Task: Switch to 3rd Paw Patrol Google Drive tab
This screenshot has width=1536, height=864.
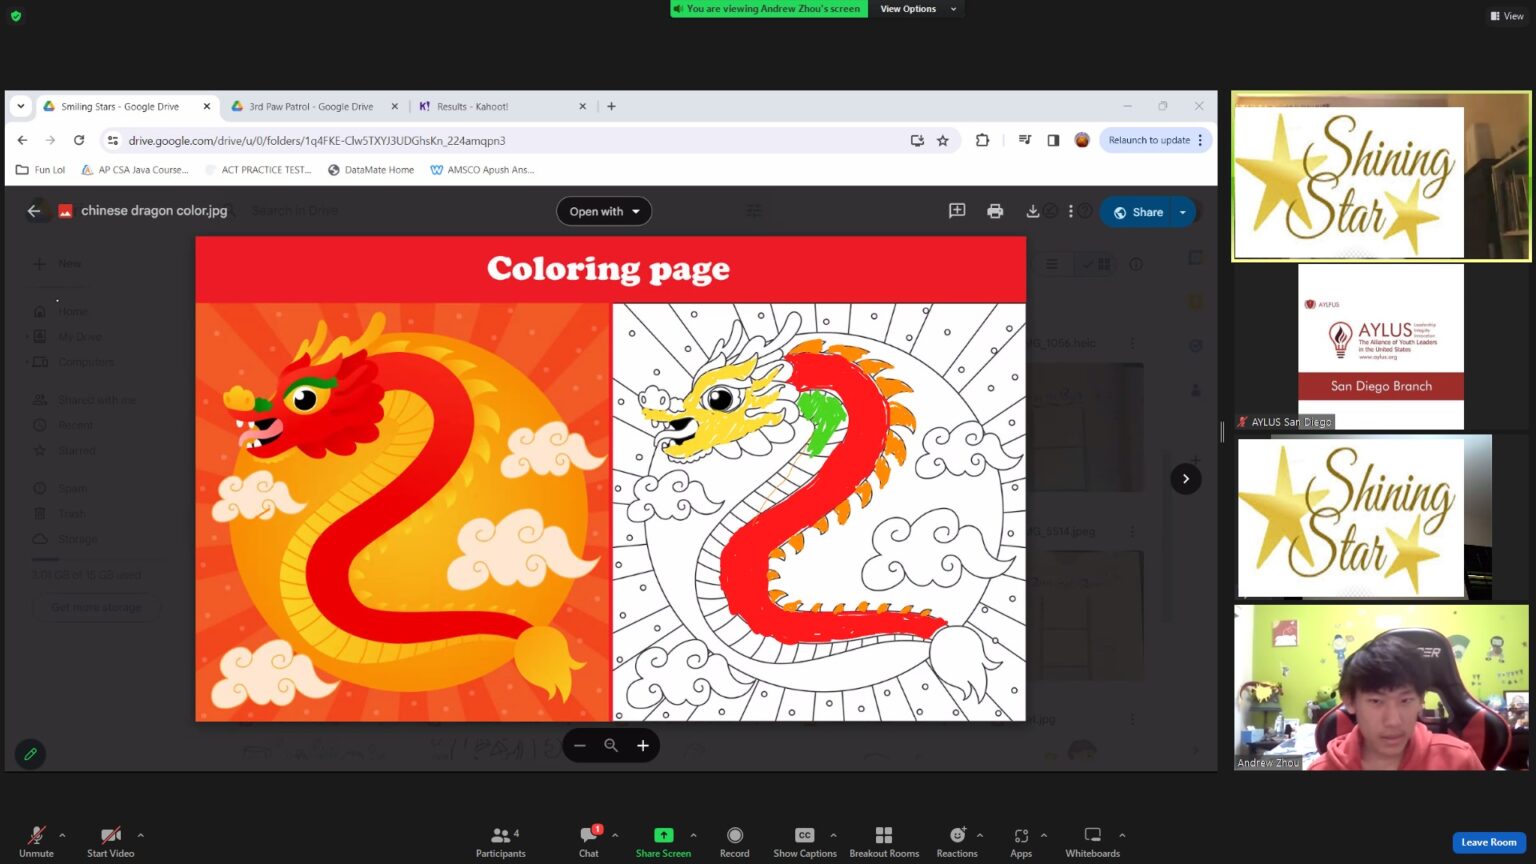Action: (x=311, y=106)
